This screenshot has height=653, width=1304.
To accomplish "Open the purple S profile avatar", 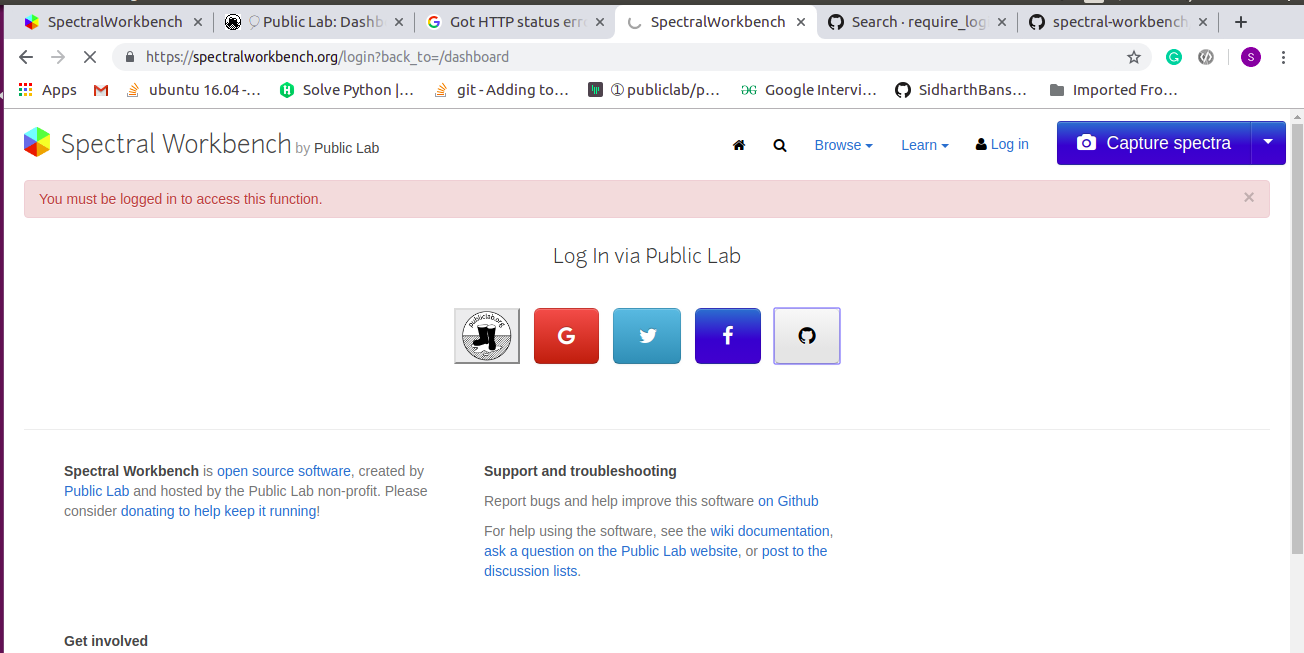I will (x=1251, y=57).
